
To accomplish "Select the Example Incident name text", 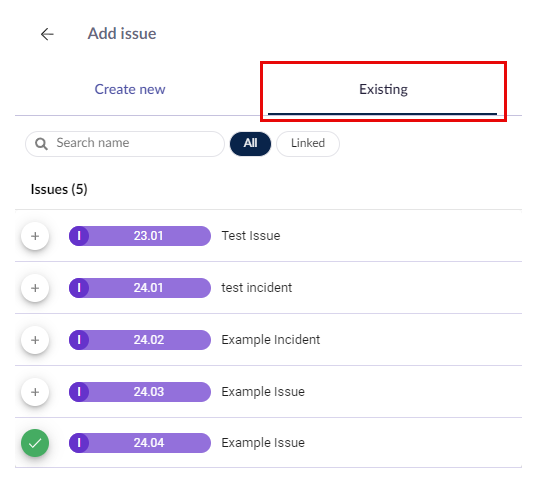I will (x=271, y=340).
